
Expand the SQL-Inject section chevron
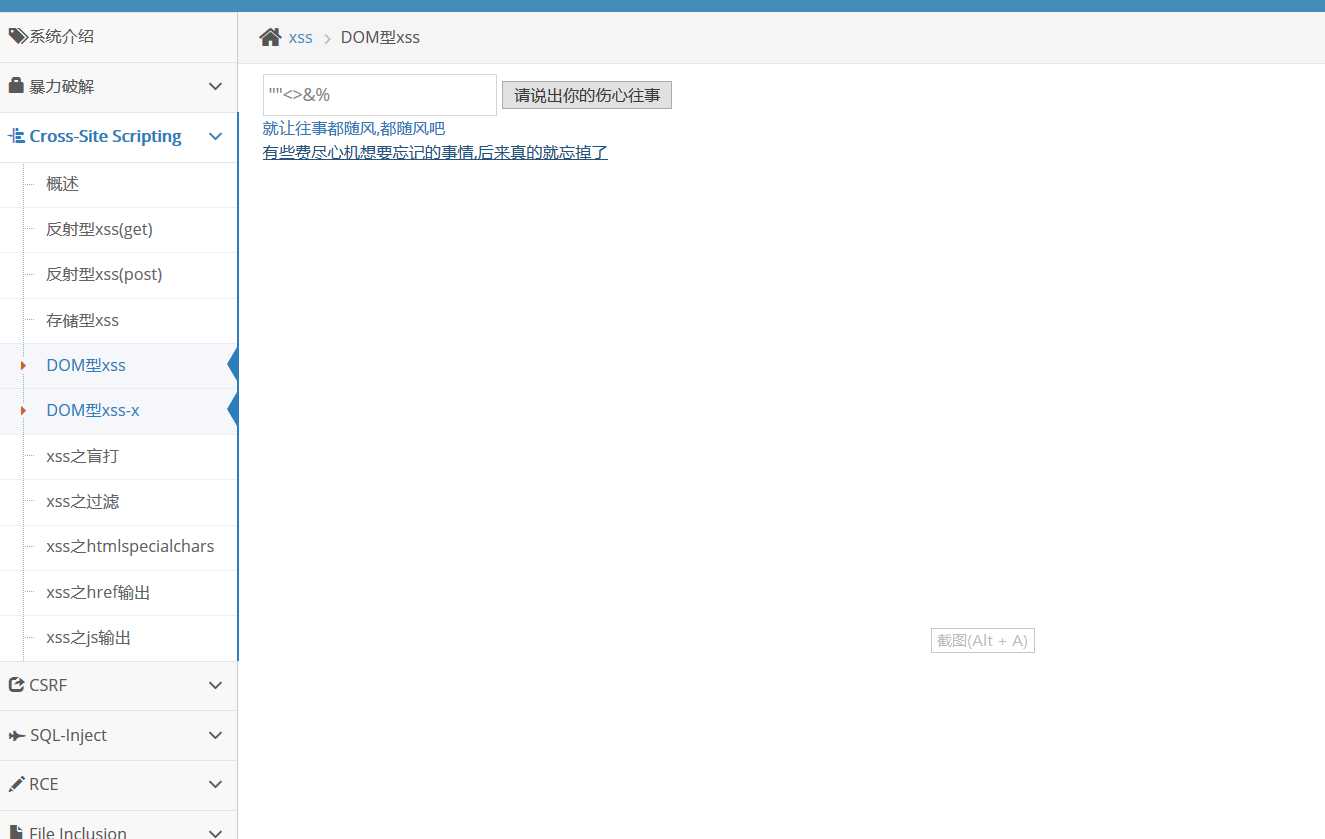tap(215, 736)
